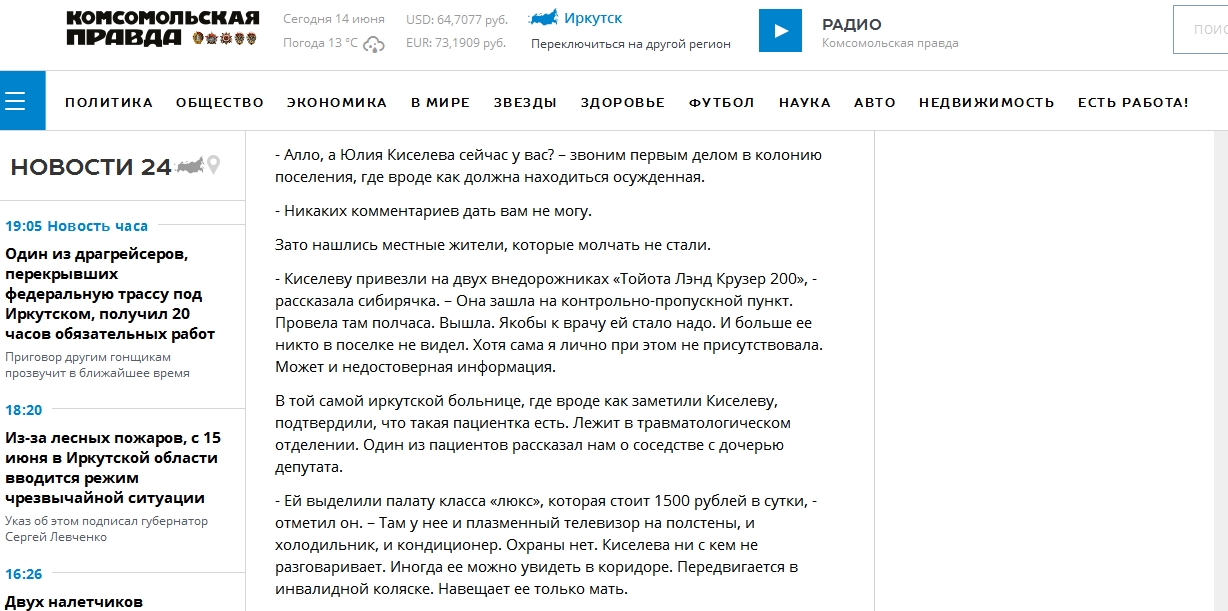This screenshot has height=611, width=1228.
Task: Navigate to the ФУТБОЛ section
Action: (722, 102)
